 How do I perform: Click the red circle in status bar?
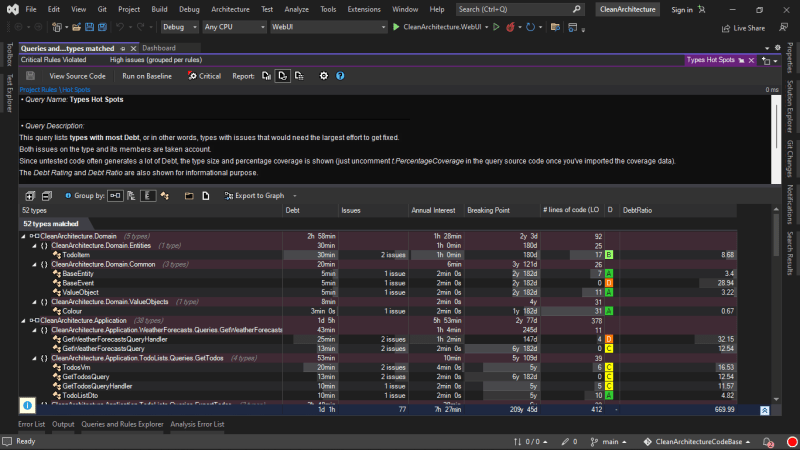[792, 442]
